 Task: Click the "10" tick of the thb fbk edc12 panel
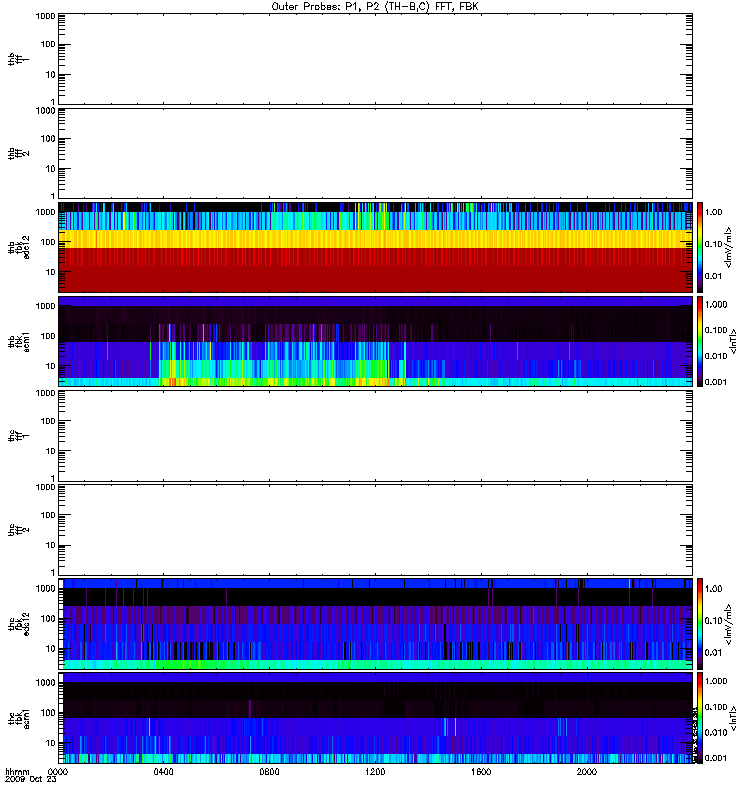pyautogui.click(x=51, y=272)
